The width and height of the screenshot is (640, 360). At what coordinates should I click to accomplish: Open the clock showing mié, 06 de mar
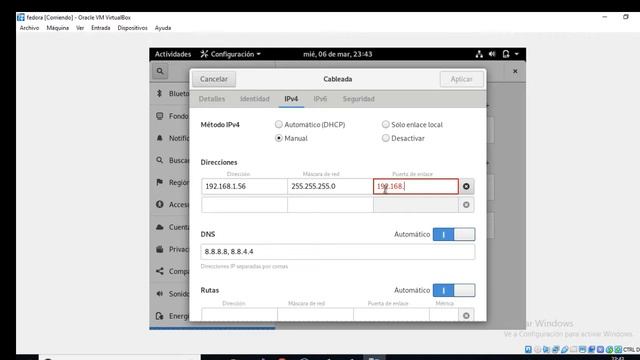338,54
